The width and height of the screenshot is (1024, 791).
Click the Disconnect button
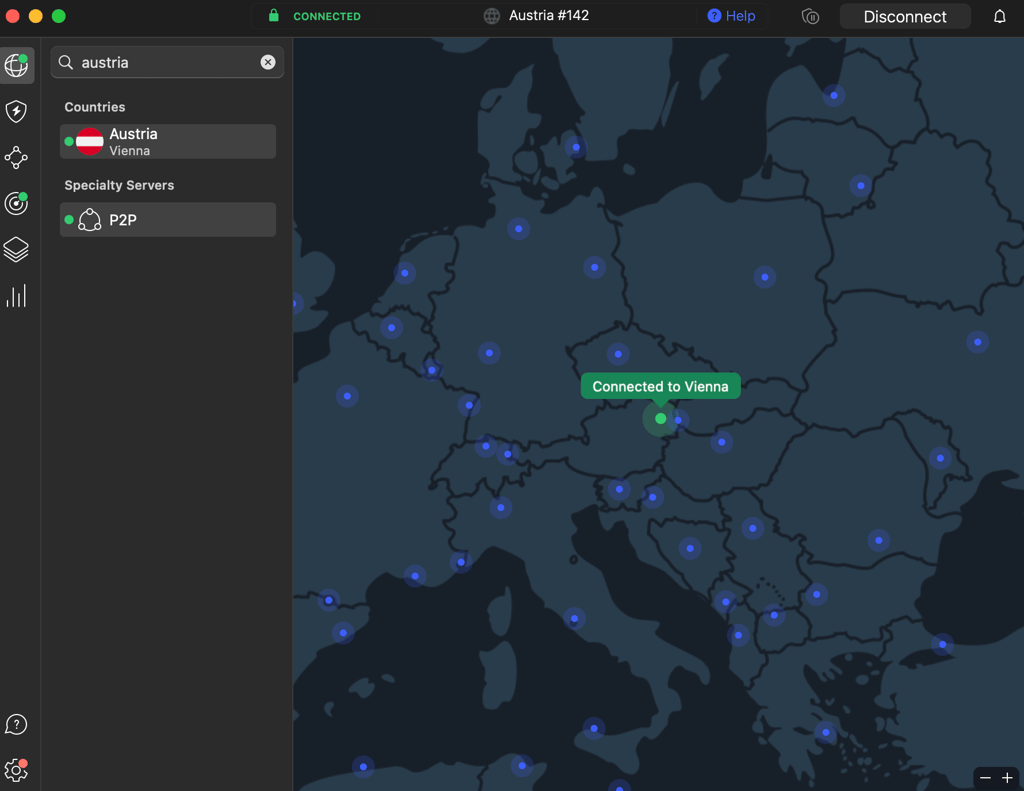(904, 16)
